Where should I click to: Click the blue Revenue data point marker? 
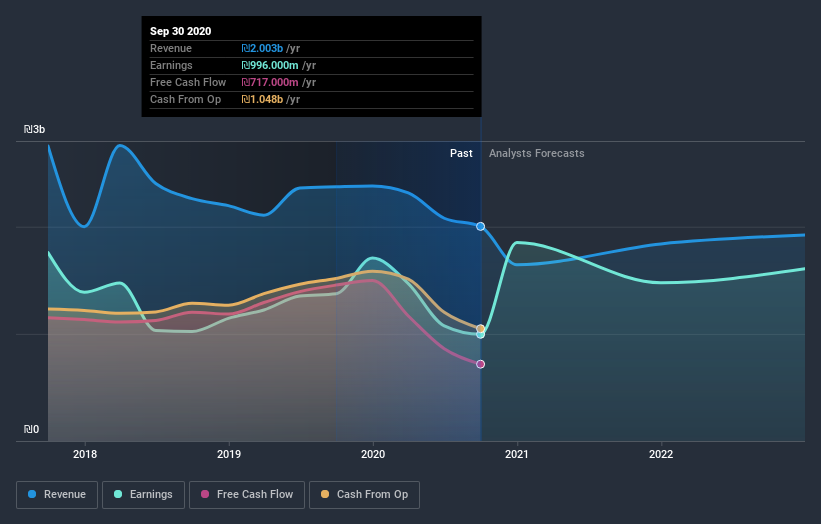(480, 227)
